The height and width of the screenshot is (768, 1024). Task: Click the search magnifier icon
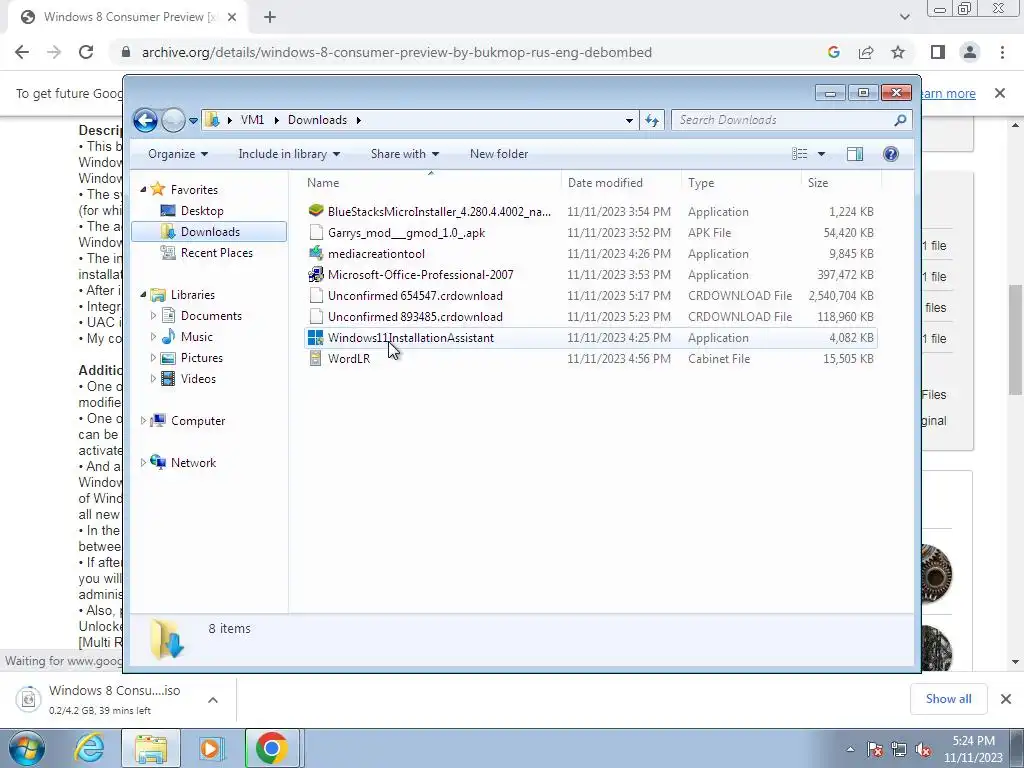pos(900,120)
